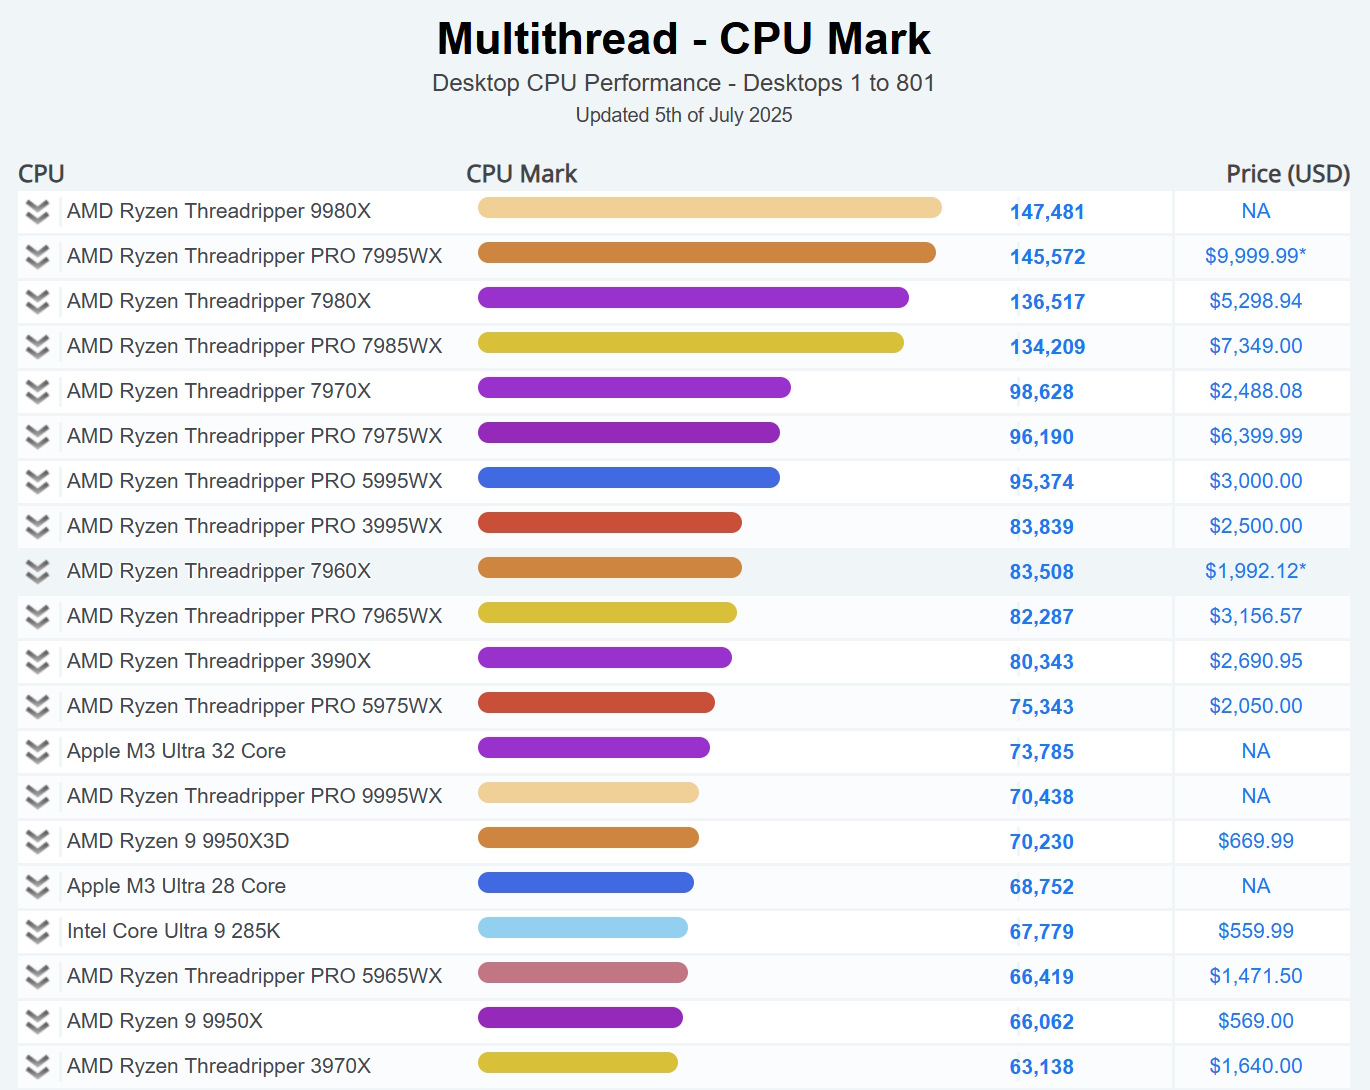Click the blue Threadripper PRO 5995WX bar
1370x1090 pixels.
[629, 477]
